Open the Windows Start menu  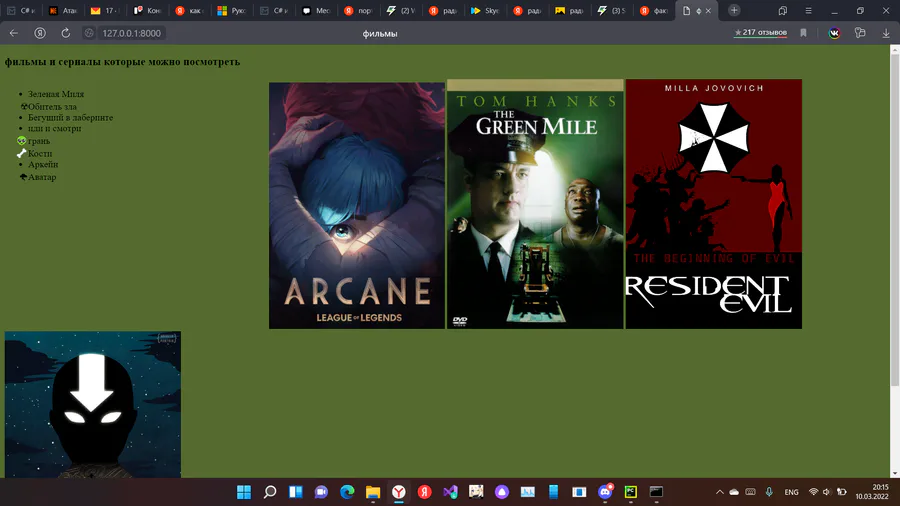(x=244, y=492)
